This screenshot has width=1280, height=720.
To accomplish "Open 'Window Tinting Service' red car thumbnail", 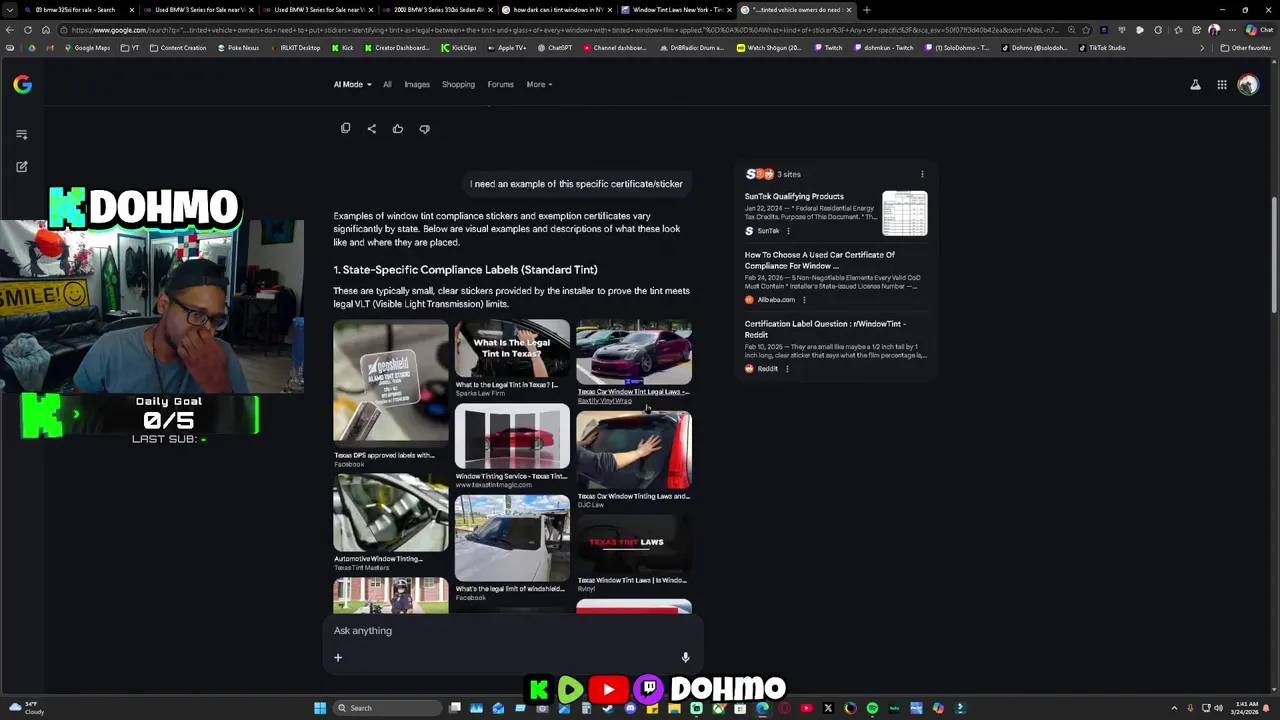I will [x=512, y=437].
